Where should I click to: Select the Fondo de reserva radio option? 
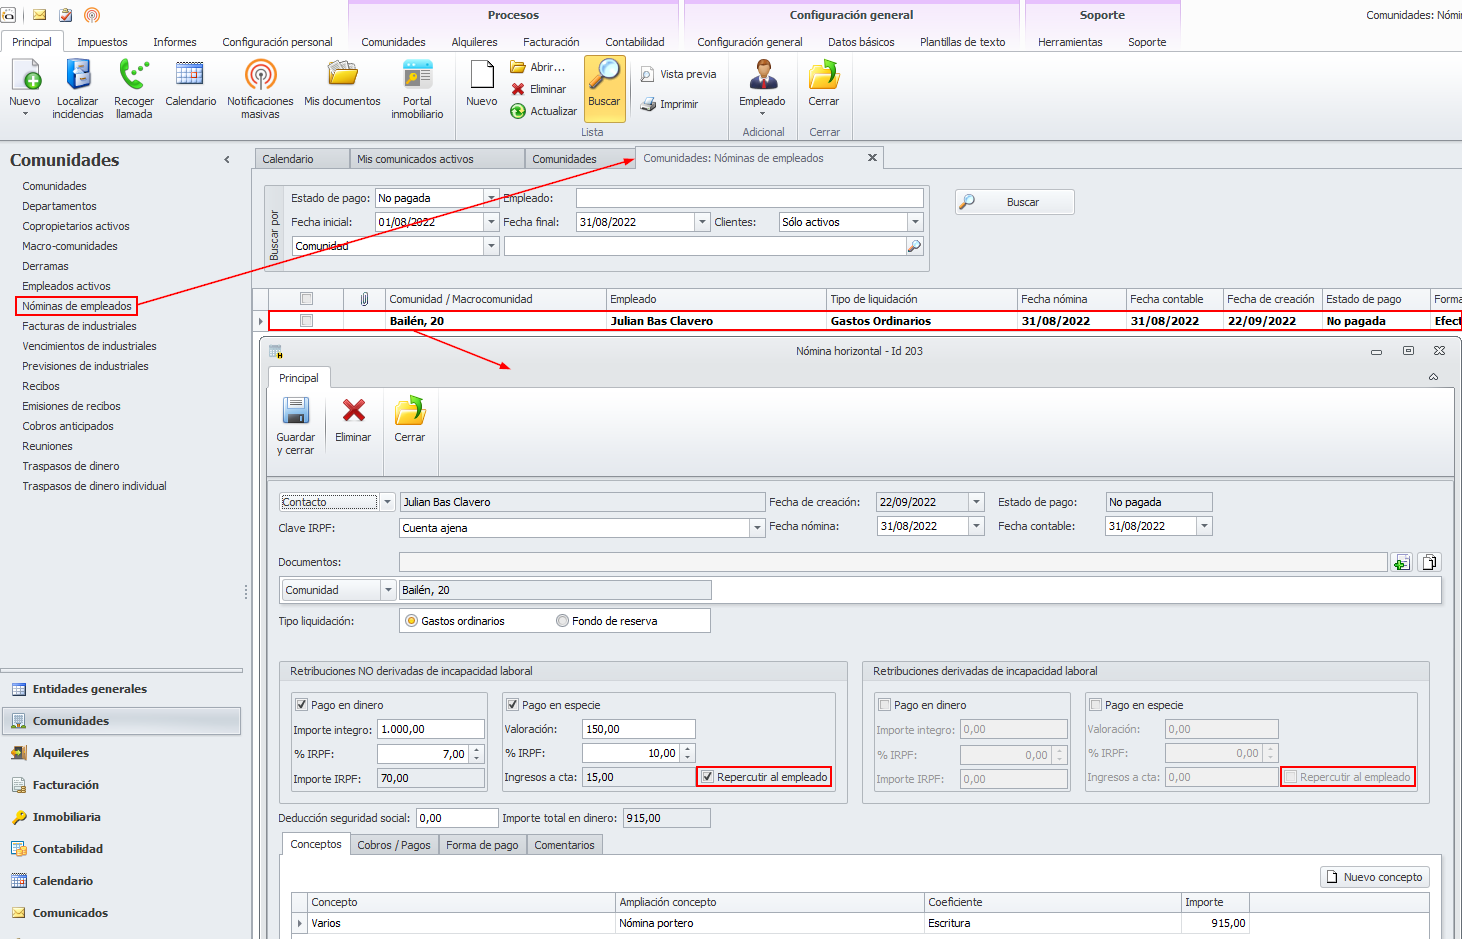click(562, 621)
